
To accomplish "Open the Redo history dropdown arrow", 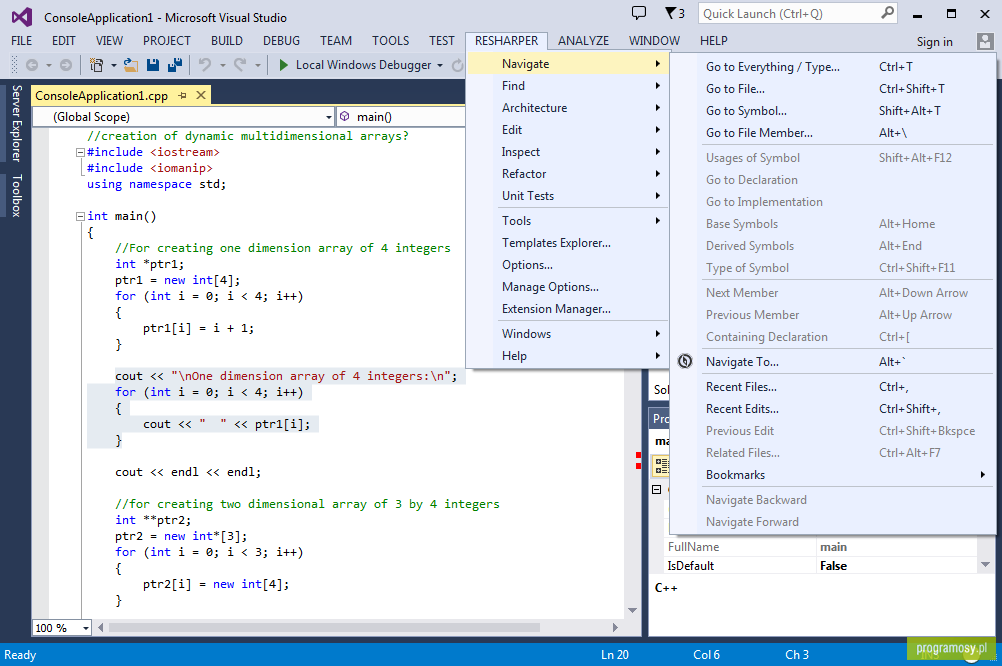I will pyautogui.click(x=258, y=65).
